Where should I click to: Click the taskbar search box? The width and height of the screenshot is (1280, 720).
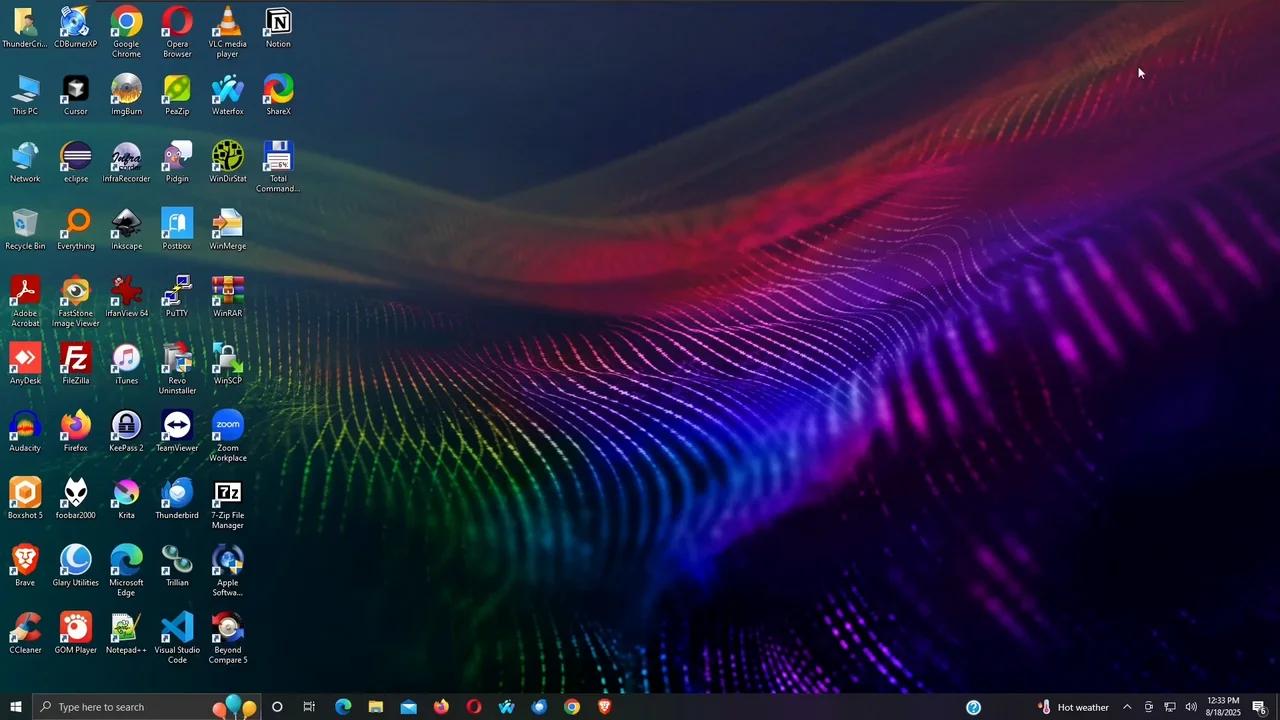point(147,707)
